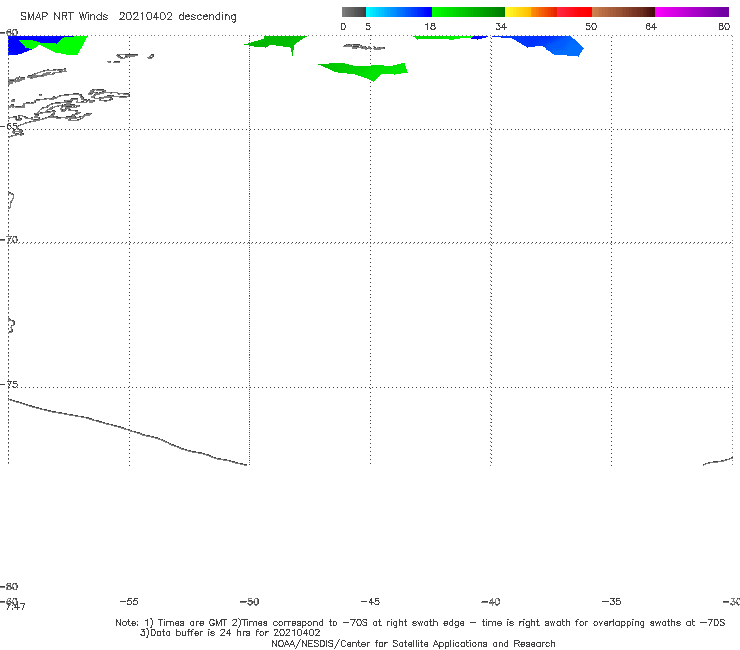Click the blue-green wind patch at top left corner
The height and width of the screenshot is (650, 740).
point(47,45)
